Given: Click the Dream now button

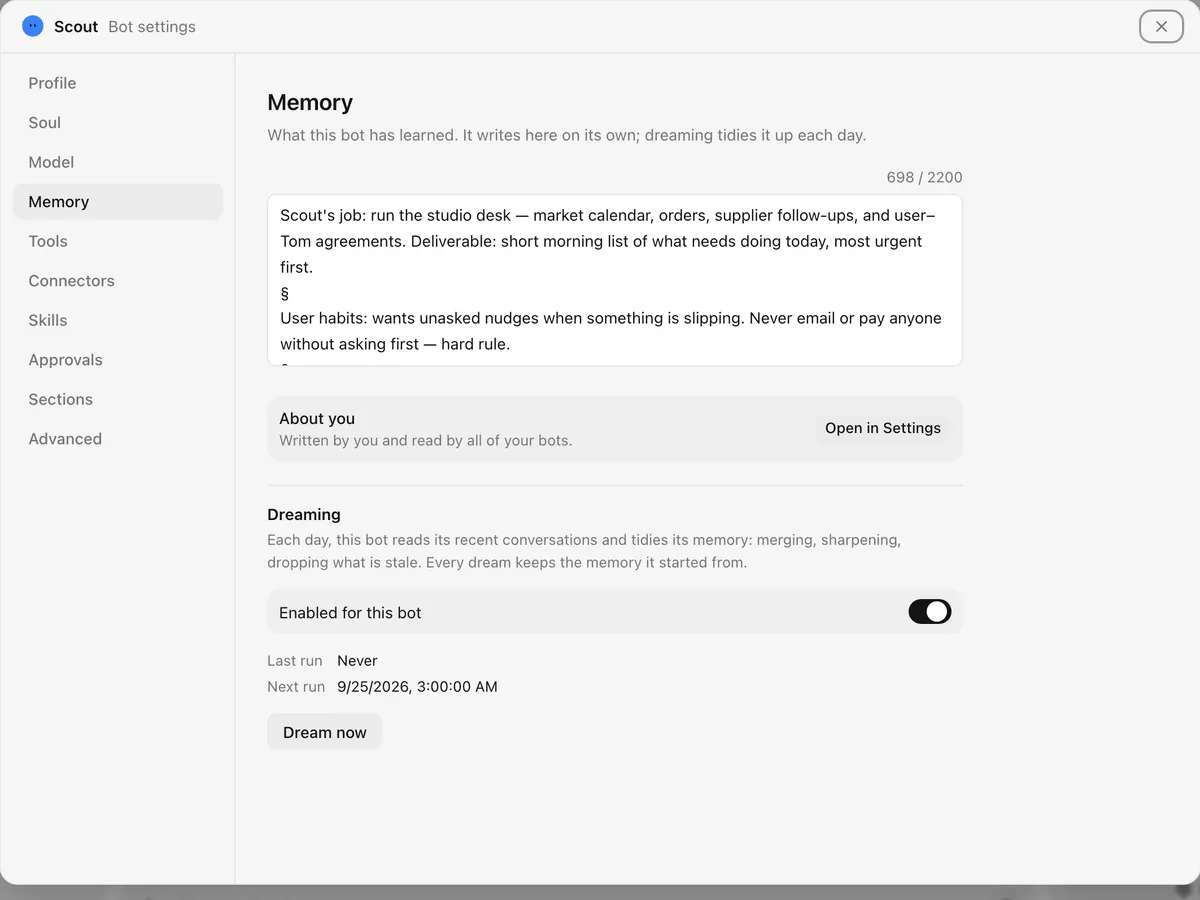Looking at the screenshot, I should pos(325,732).
